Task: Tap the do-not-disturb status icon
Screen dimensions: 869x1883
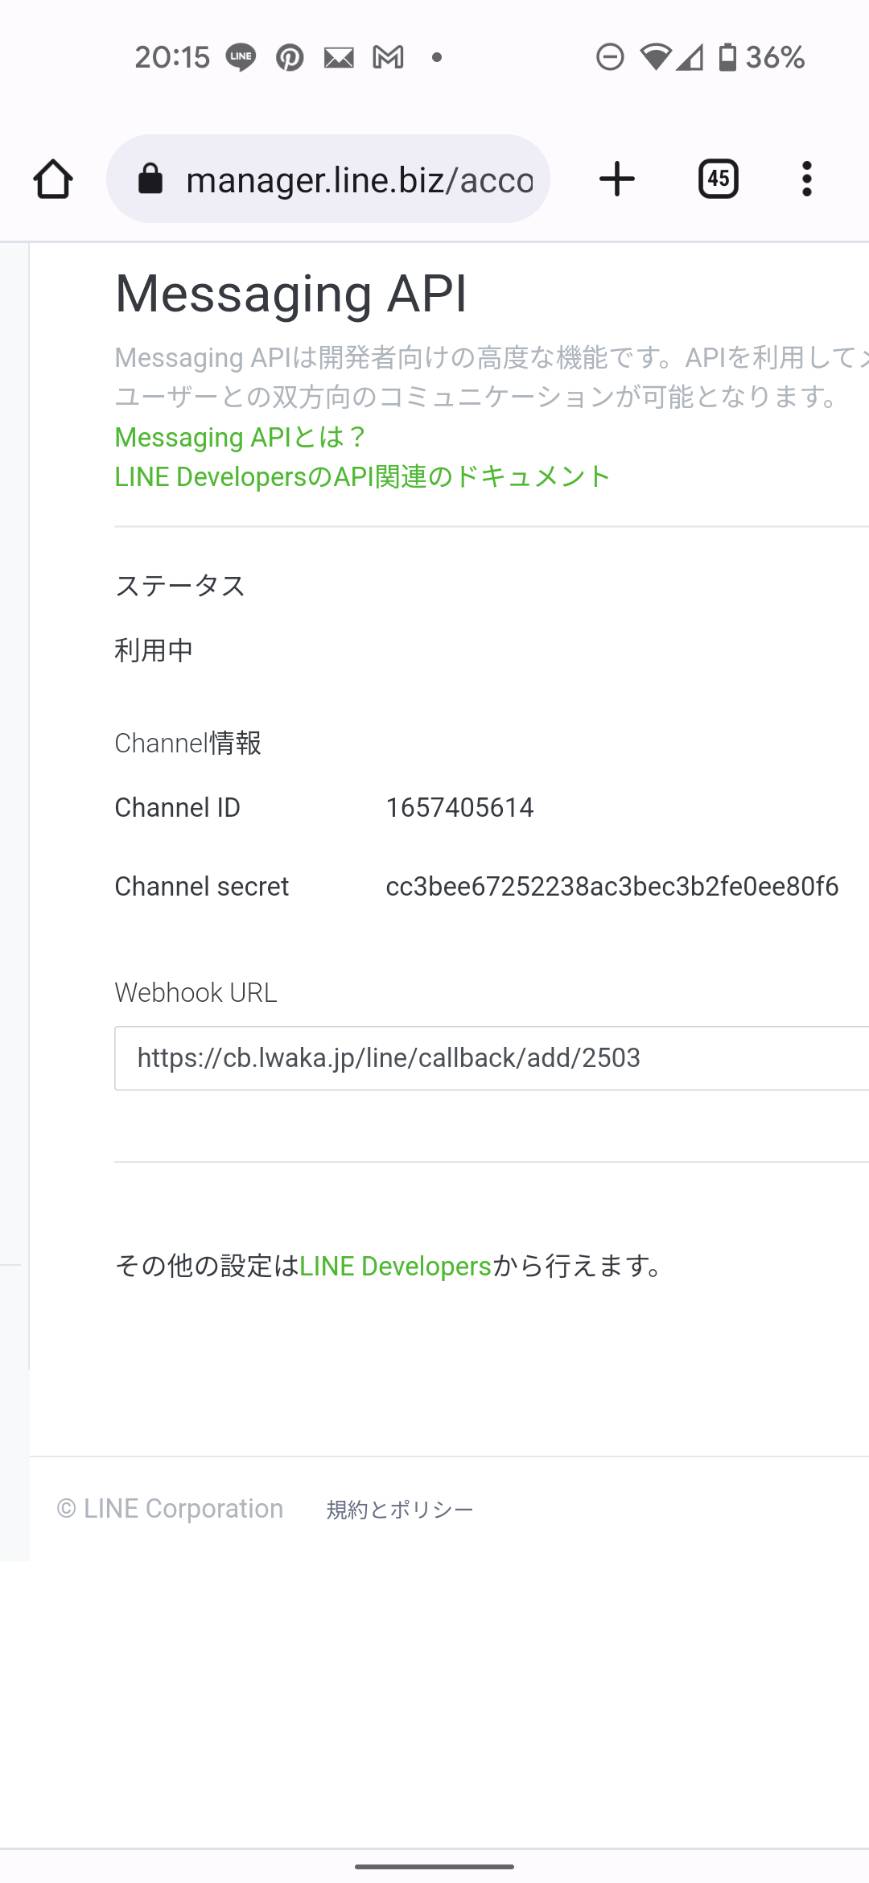Action: tap(610, 58)
